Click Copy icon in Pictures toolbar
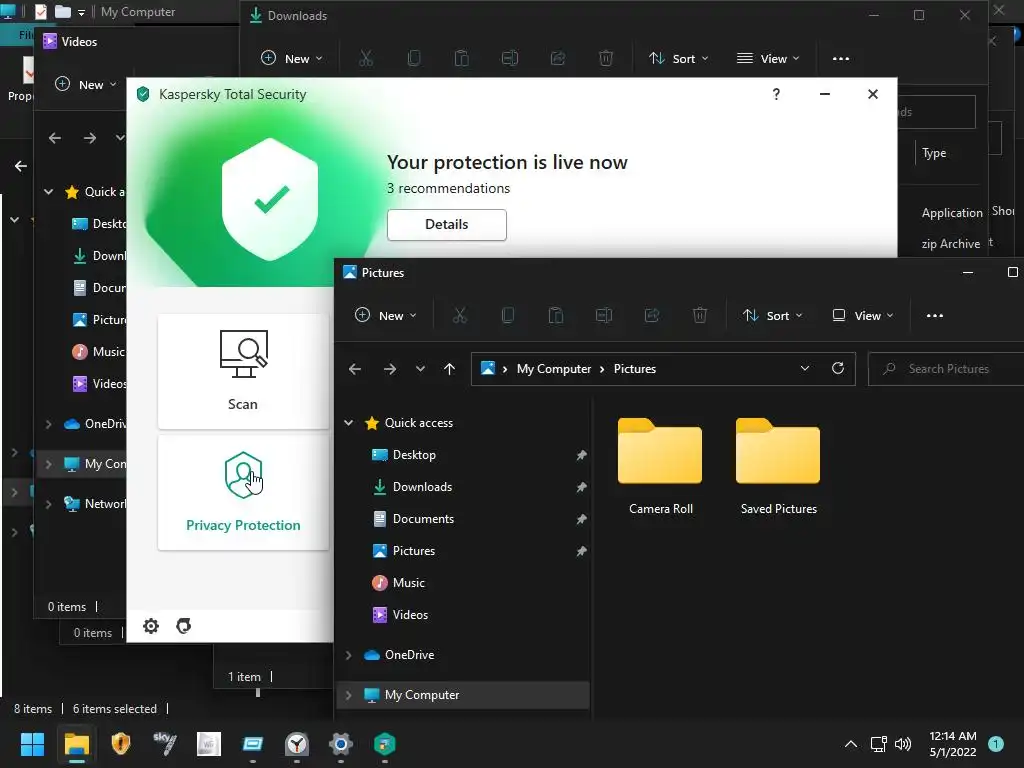1024x768 pixels. [x=507, y=316]
